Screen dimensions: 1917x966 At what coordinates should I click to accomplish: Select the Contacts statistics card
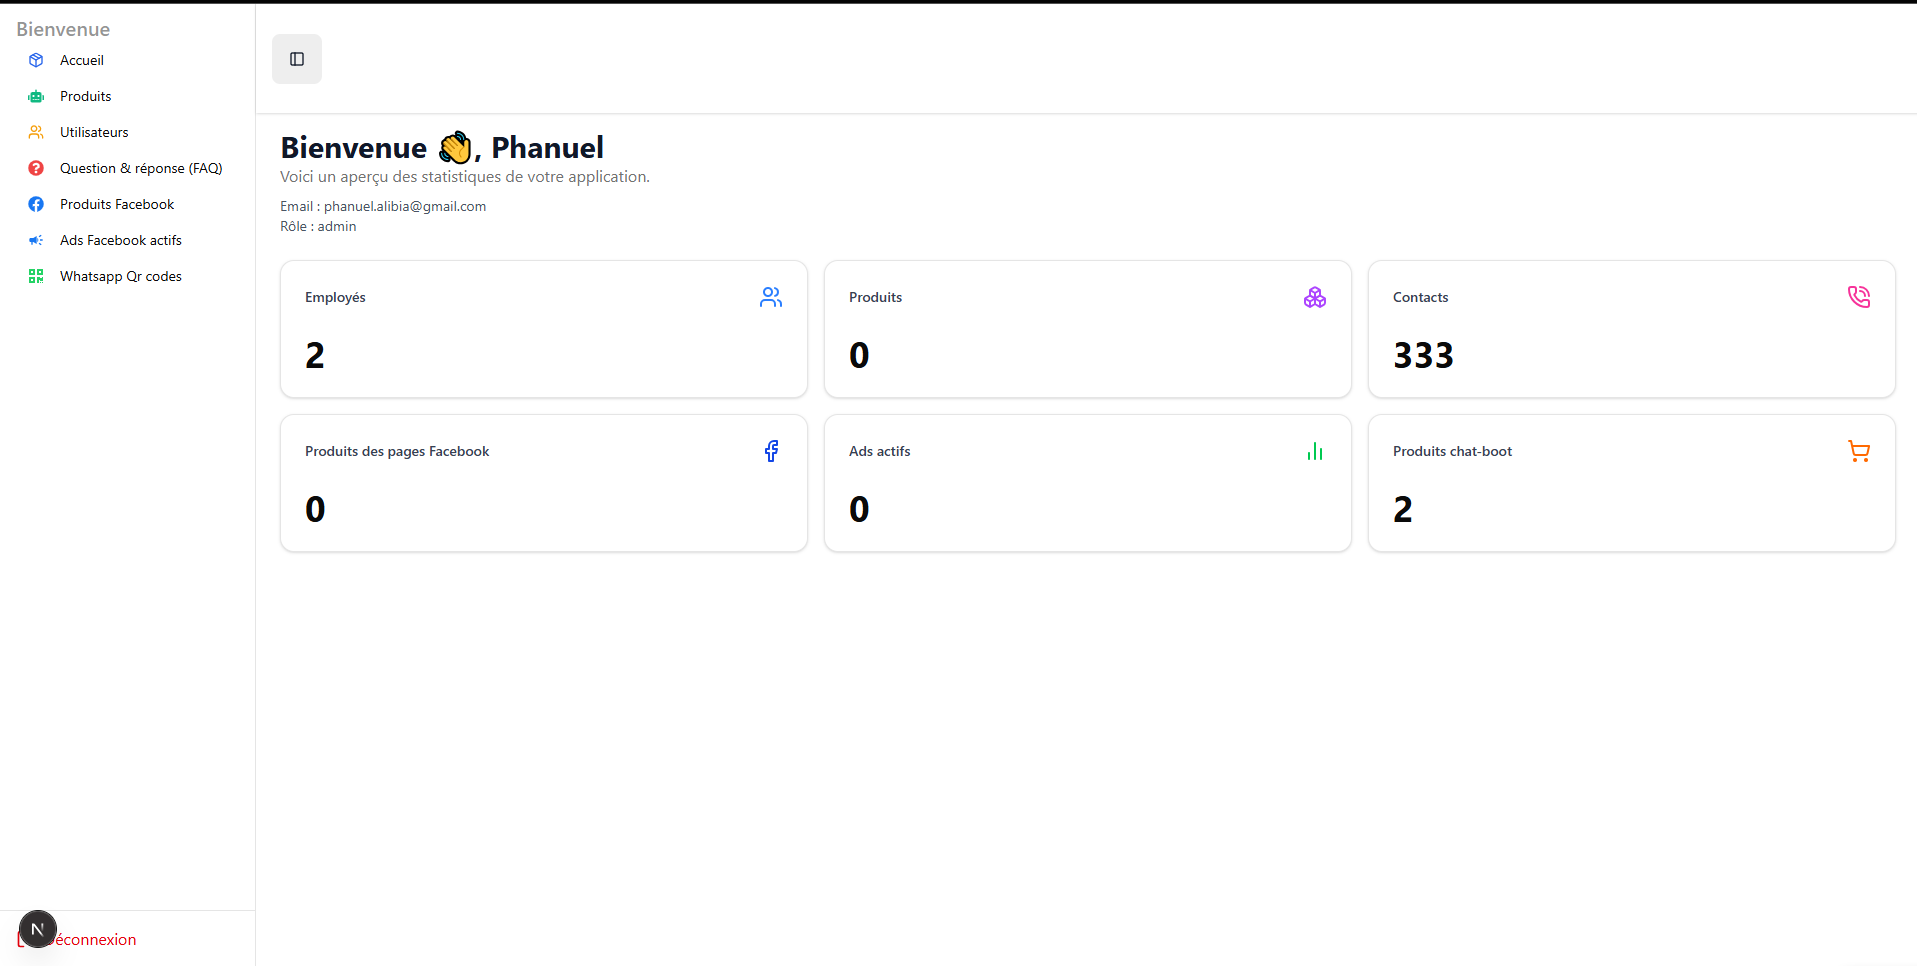point(1631,329)
